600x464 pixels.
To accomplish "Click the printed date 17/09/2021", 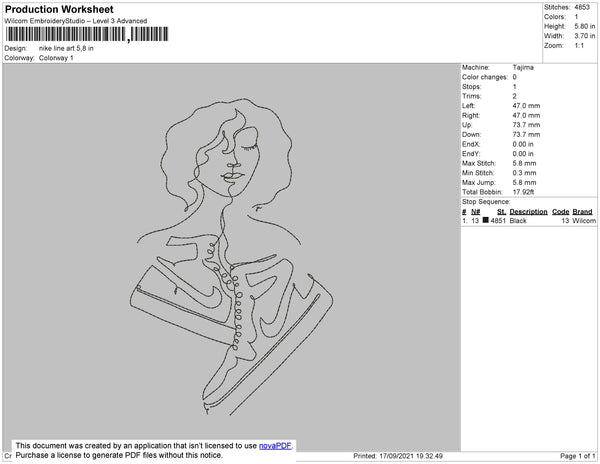I will click(x=398, y=456).
